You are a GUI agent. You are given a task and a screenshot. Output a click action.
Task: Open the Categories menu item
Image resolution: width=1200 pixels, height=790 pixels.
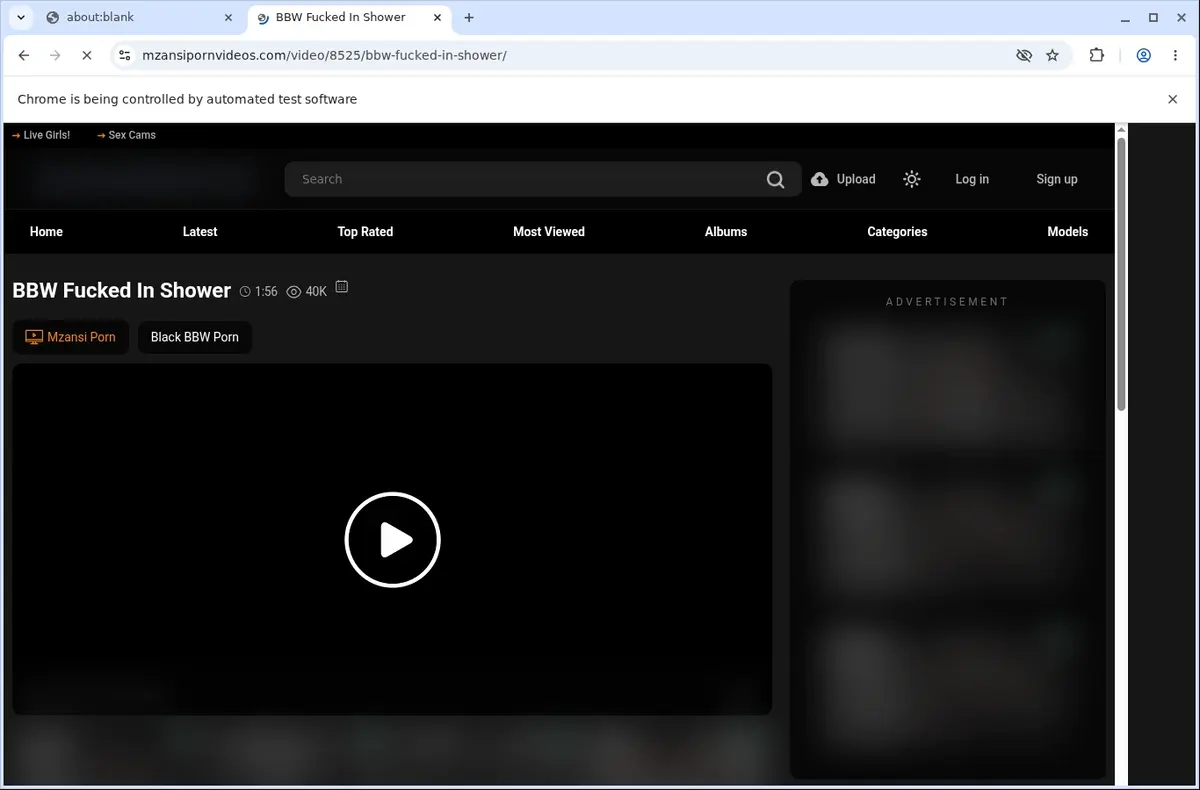[897, 231]
